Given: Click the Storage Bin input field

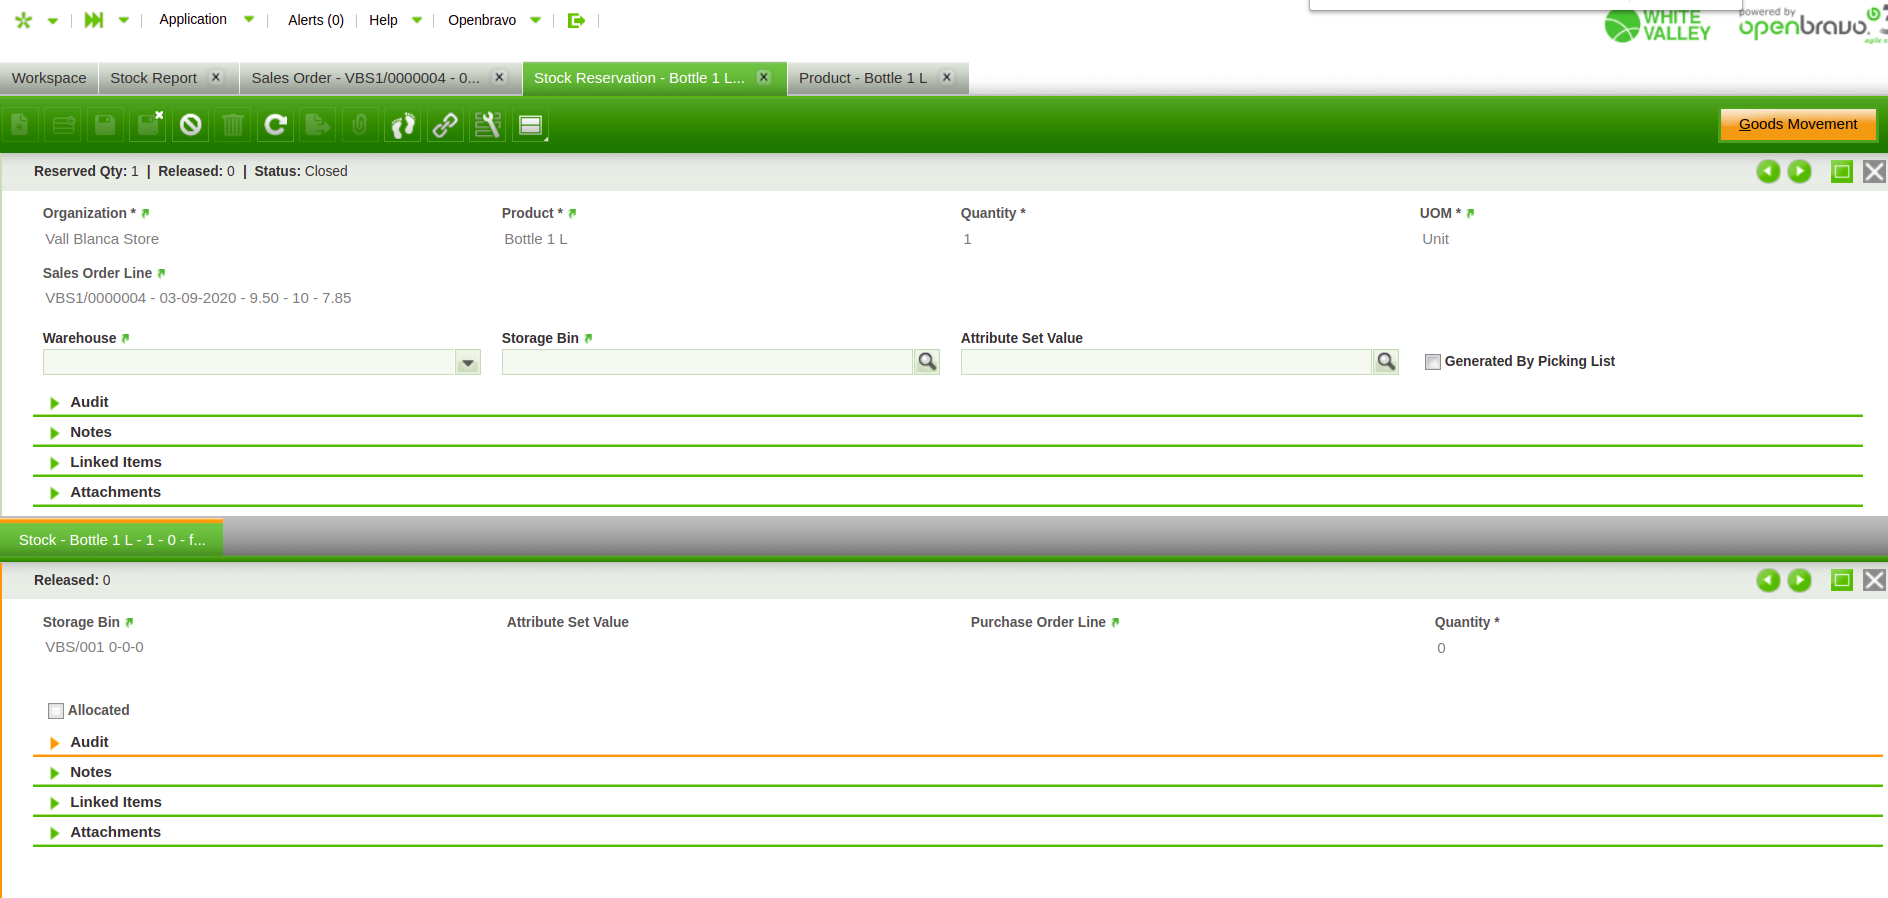Looking at the screenshot, I should (708, 362).
